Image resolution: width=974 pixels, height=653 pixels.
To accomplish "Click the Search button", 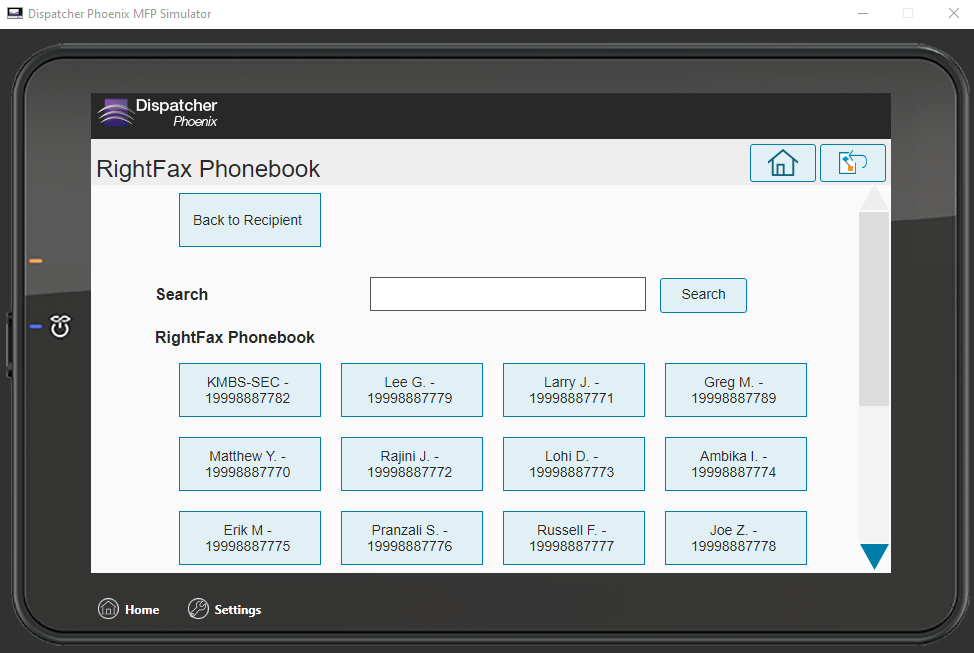I will pos(703,295).
